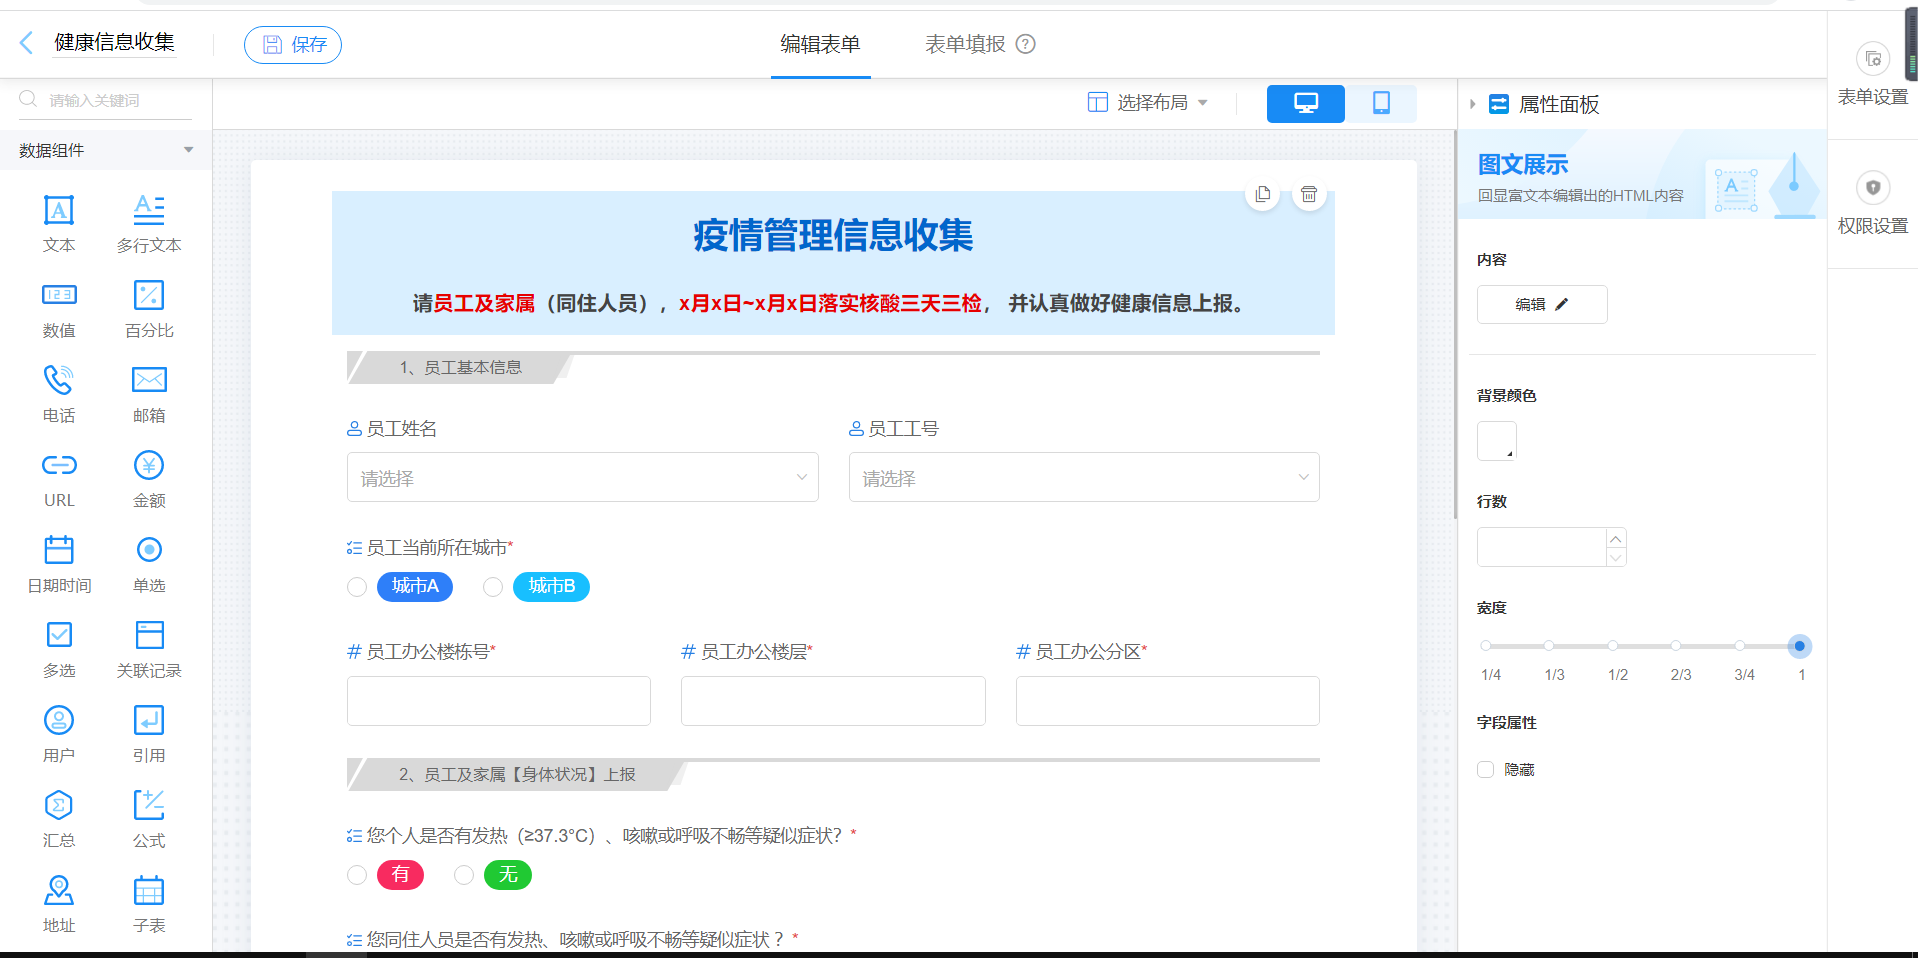Switch to the 表单填报 tab
The image size is (1918, 958).
coord(965,44)
